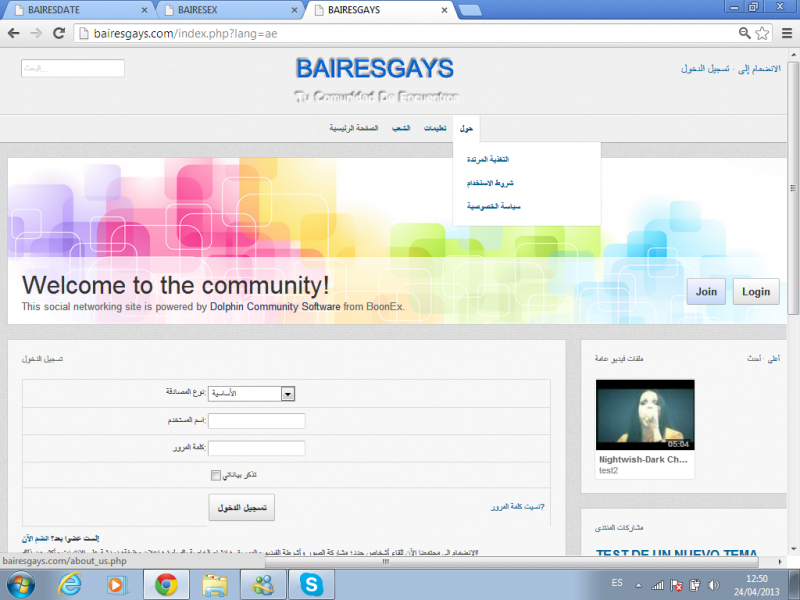Close the BAIRESGAYS tab

click(444, 10)
